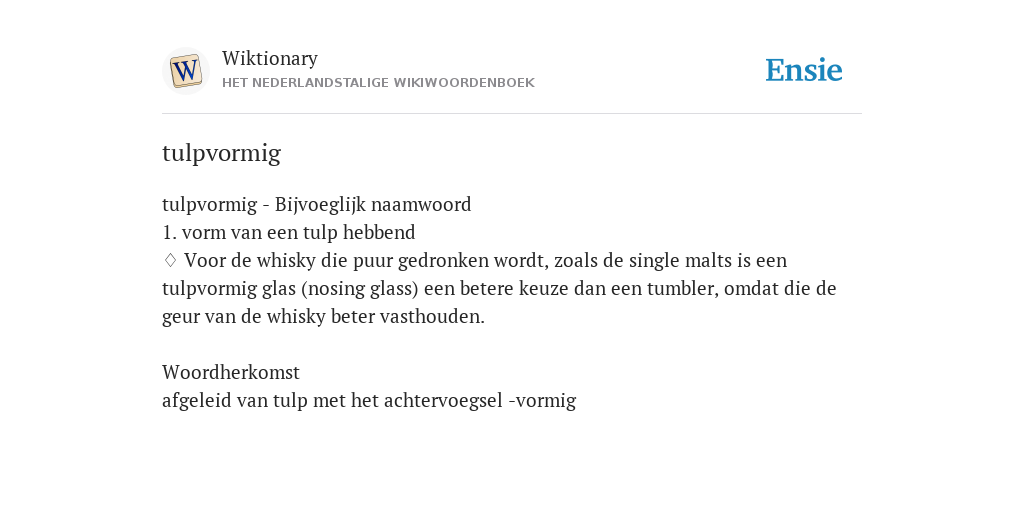The height and width of the screenshot is (512, 1024).
Task: Click the diamond bullet before the example sentence
Action: pyautogui.click(x=170, y=261)
